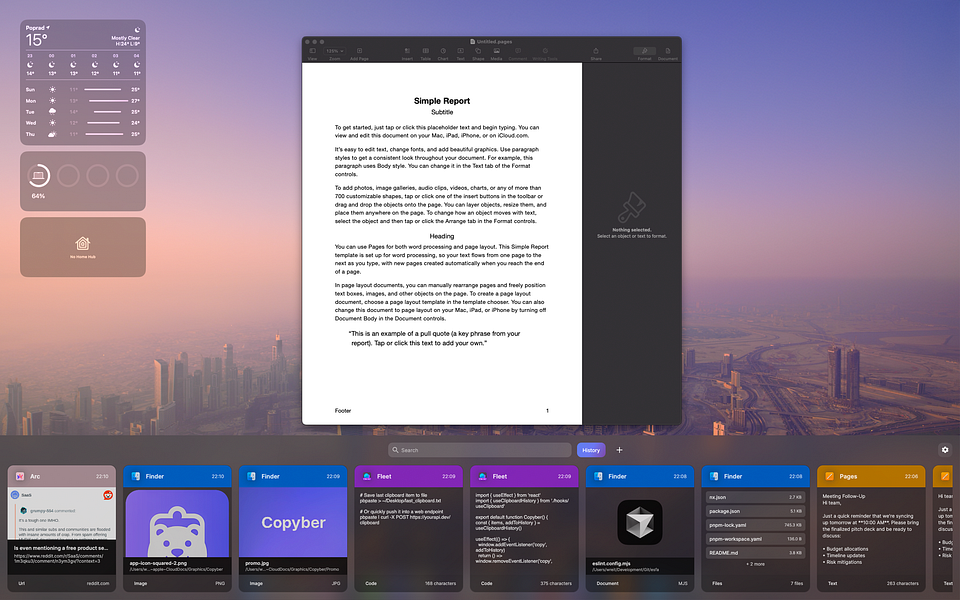
Task: Click Fleet icon on 168 characters card
Action: pyautogui.click(x=367, y=476)
